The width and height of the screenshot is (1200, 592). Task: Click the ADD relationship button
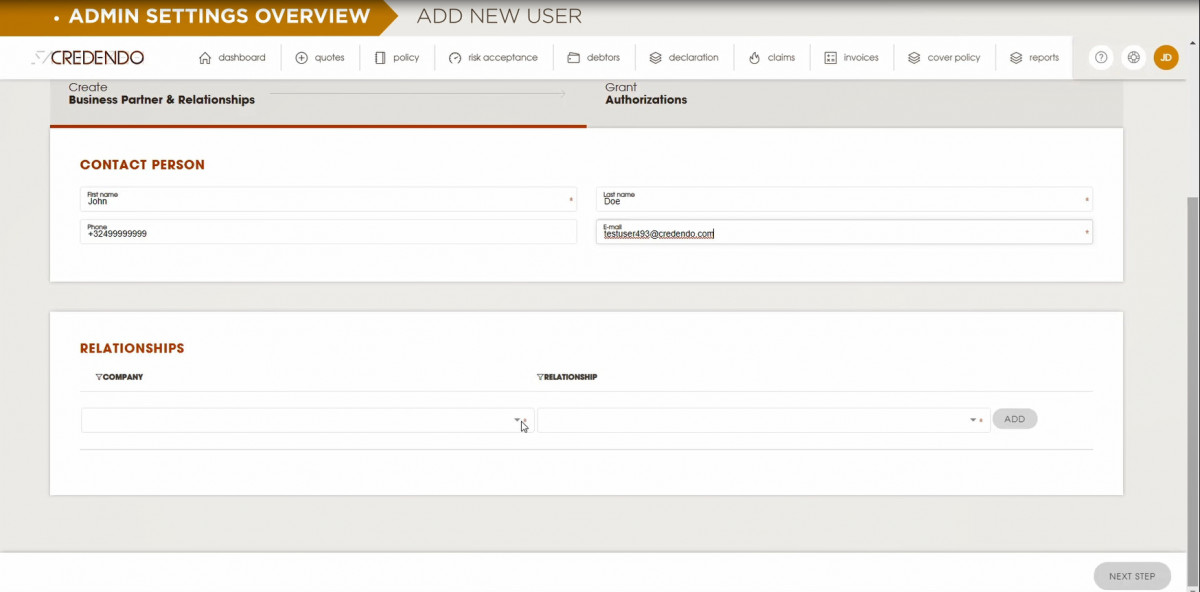[x=1015, y=419]
